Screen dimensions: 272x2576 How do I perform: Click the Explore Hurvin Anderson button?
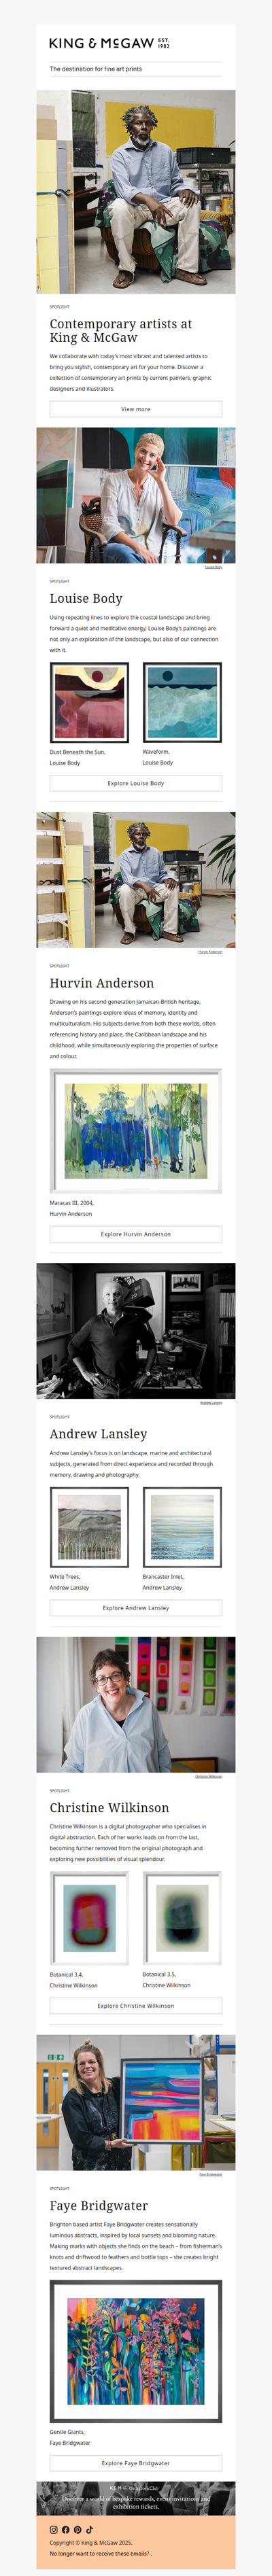pyautogui.click(x=136, y=1234)
